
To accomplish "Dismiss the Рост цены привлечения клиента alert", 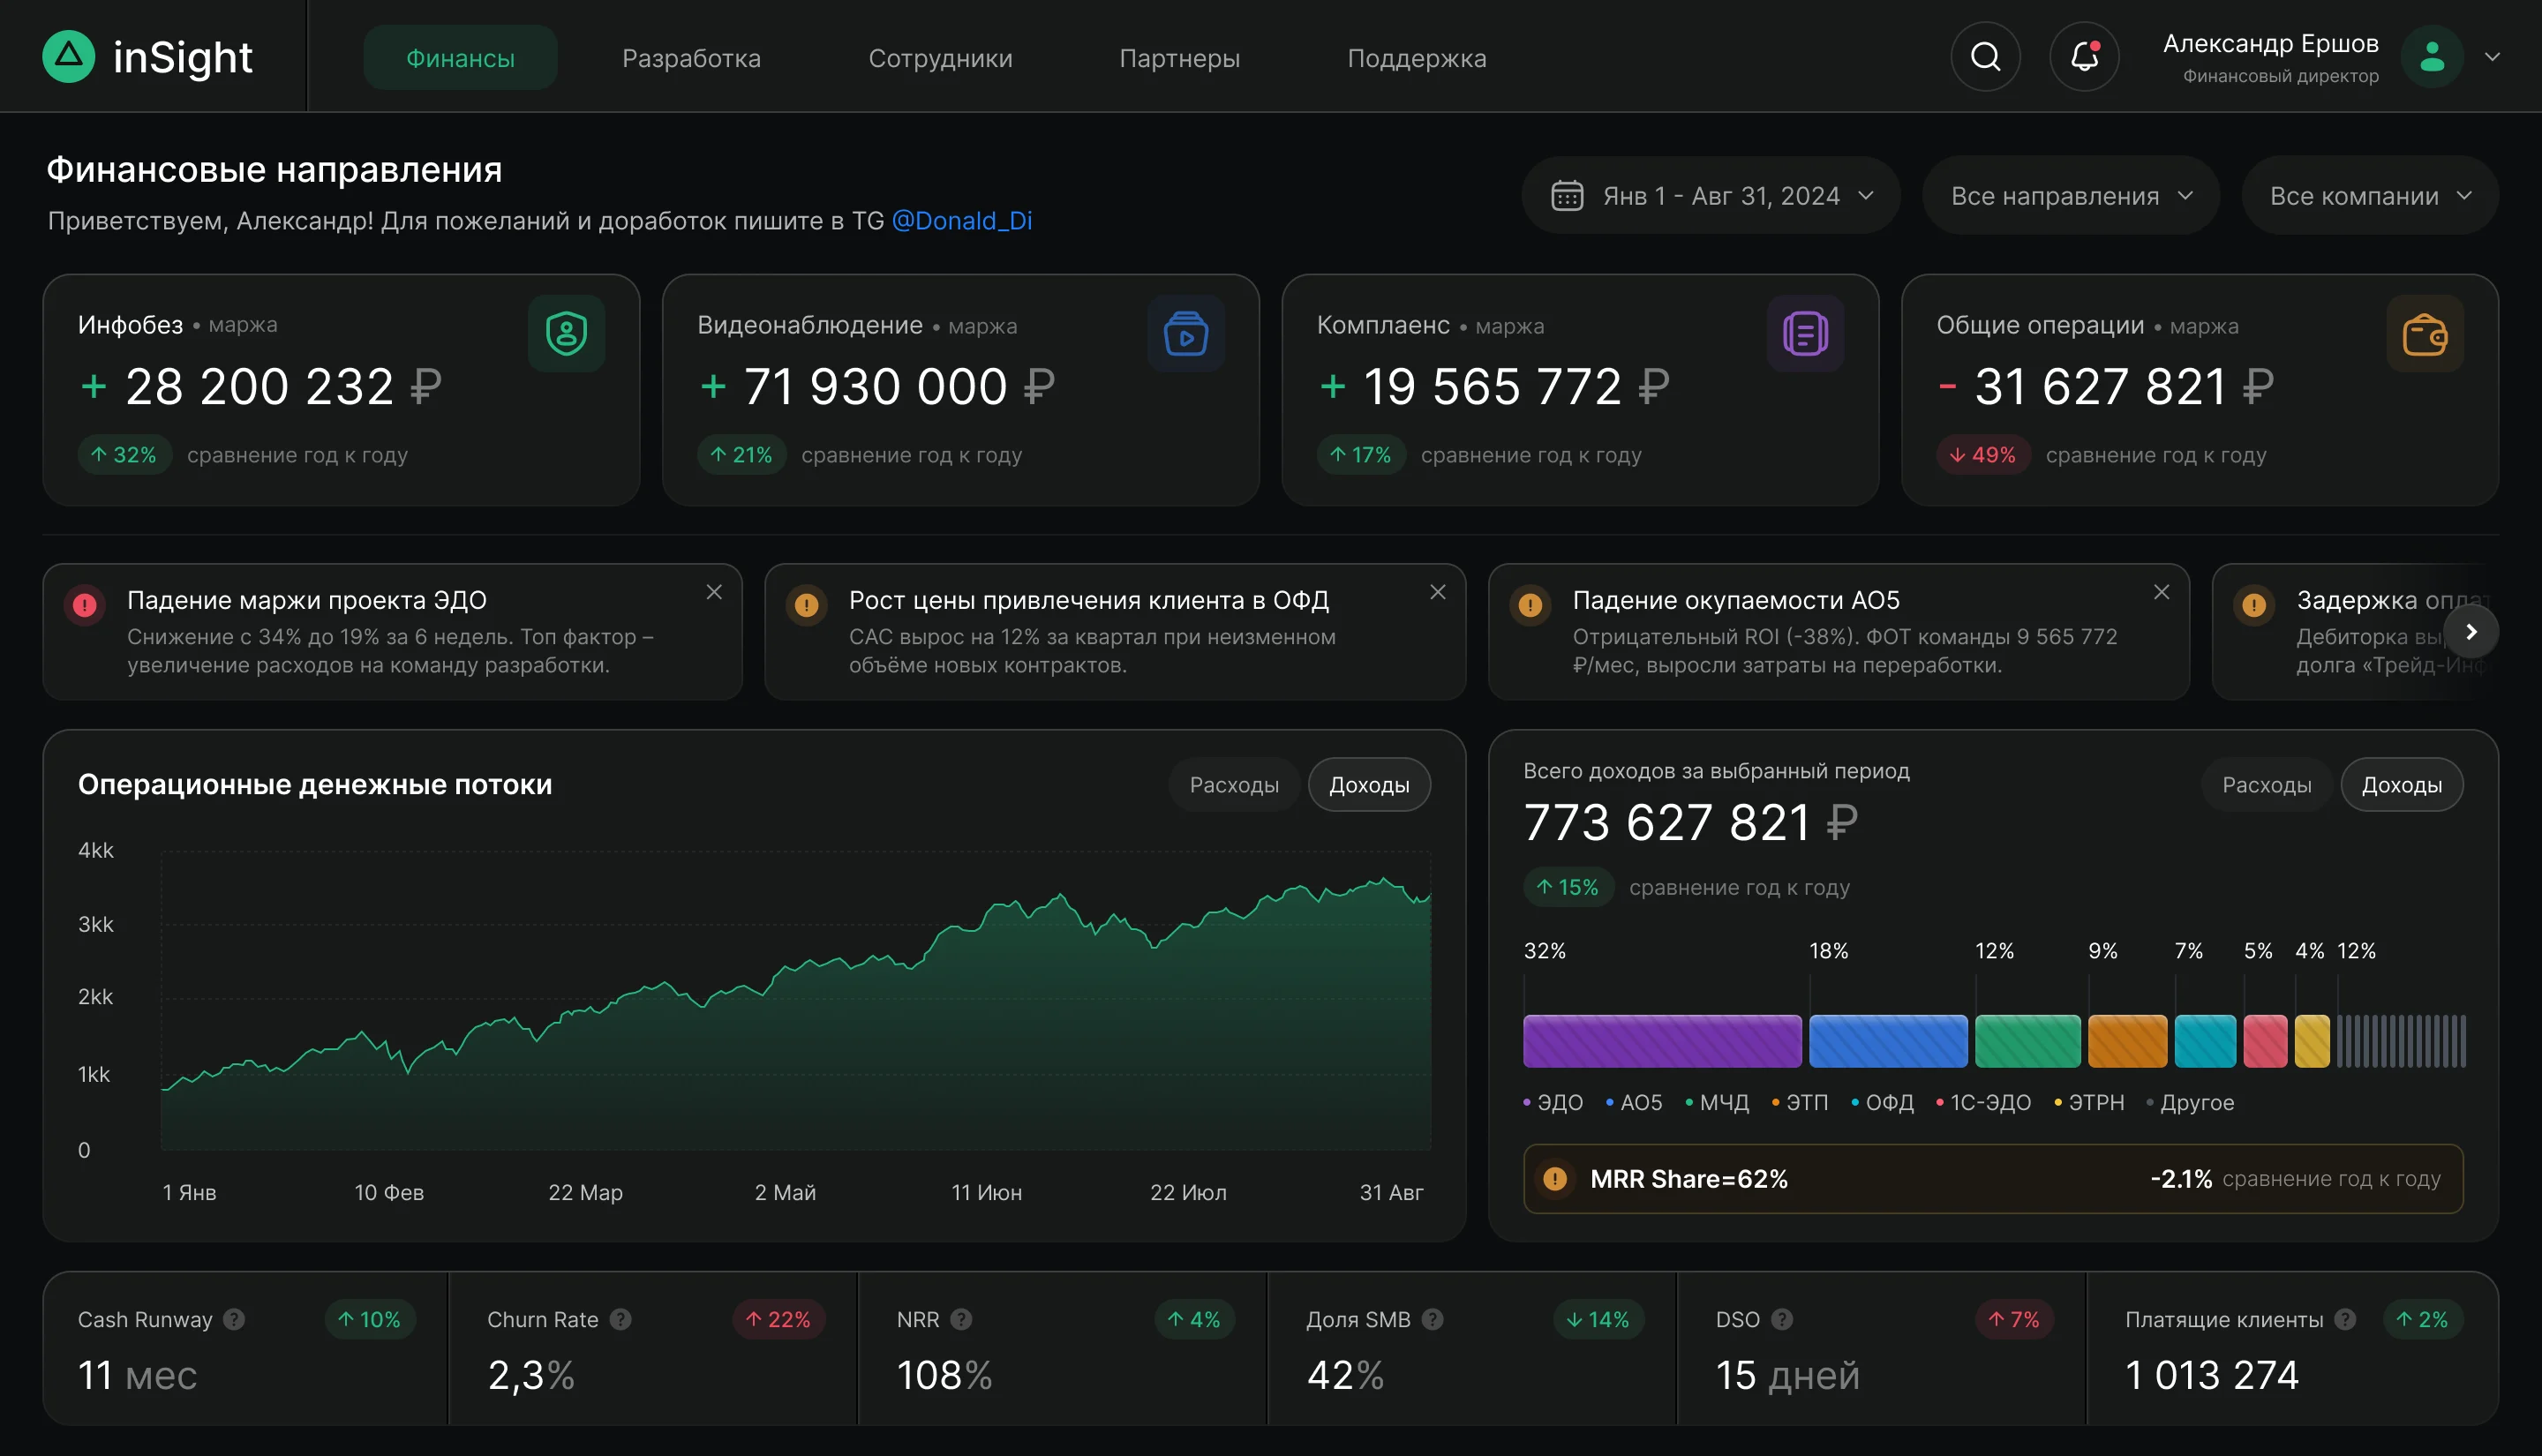I will (x=1438, y=592).
